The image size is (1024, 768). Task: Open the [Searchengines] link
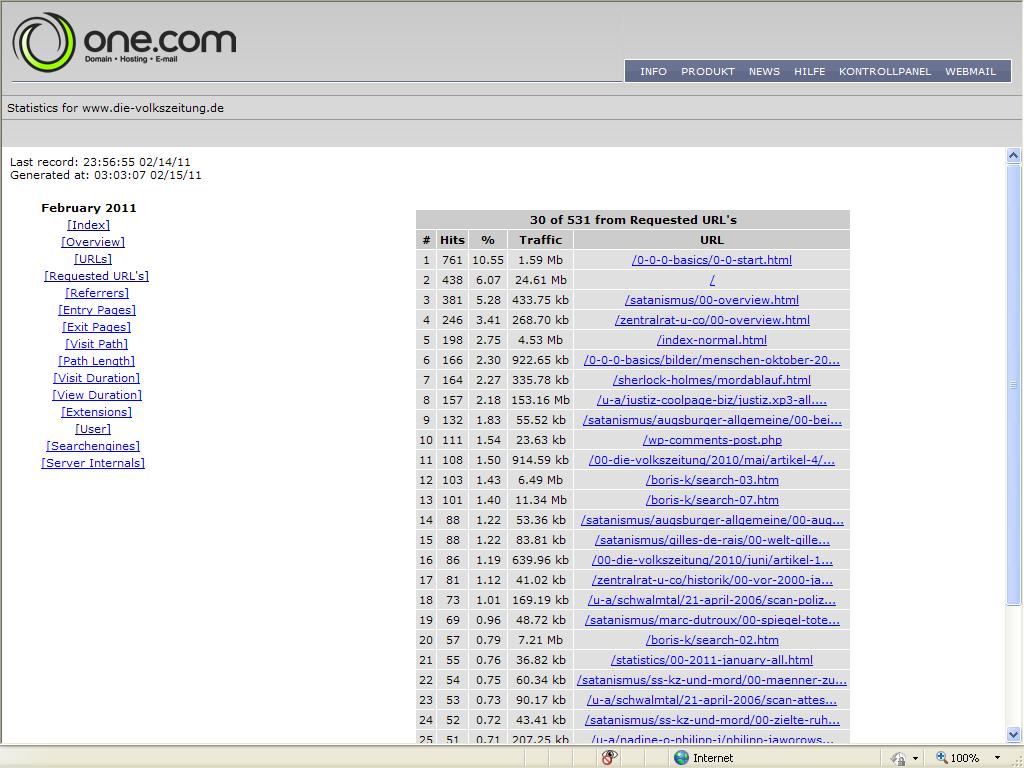pos(93,445)
